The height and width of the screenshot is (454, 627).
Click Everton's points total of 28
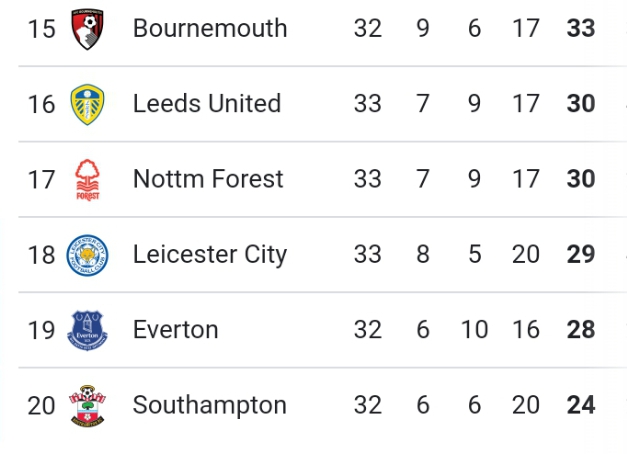pos(581,330)
